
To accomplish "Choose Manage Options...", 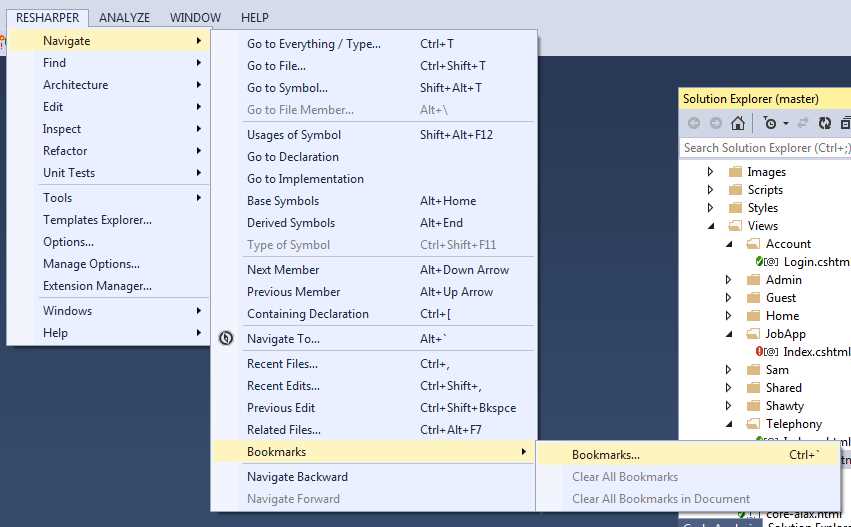I will [109, 264].
